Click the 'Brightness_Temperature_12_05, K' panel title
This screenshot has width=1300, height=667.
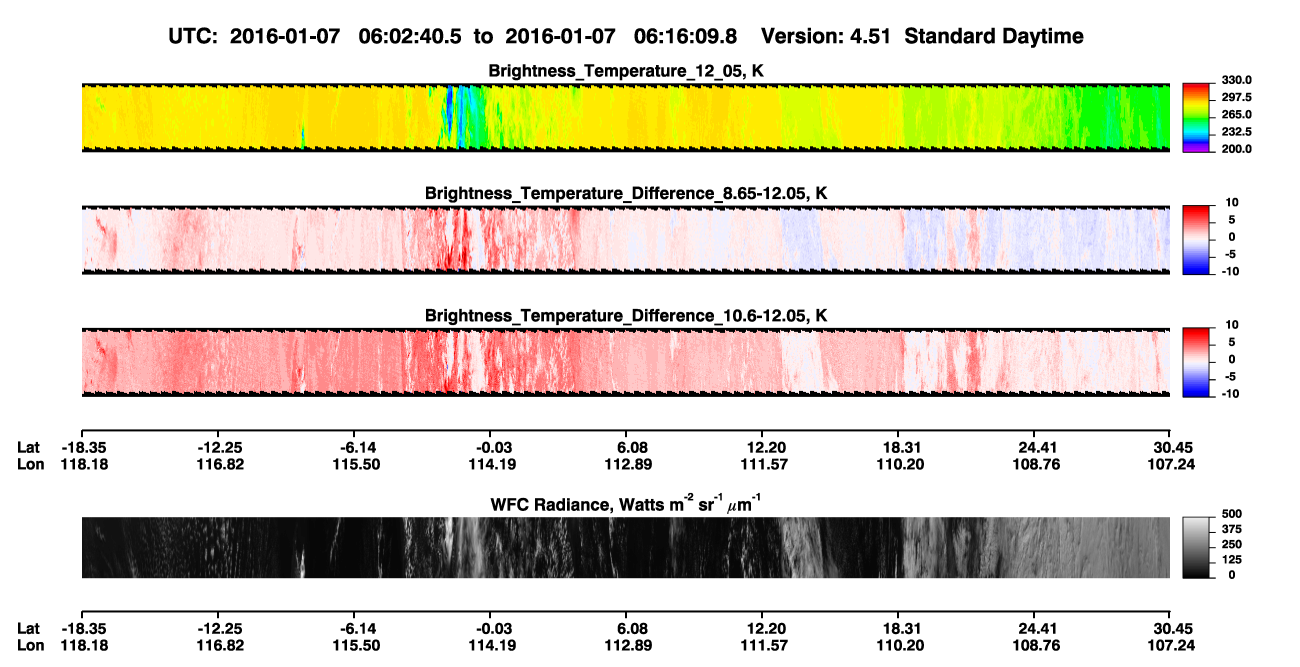tap(626, 71)
